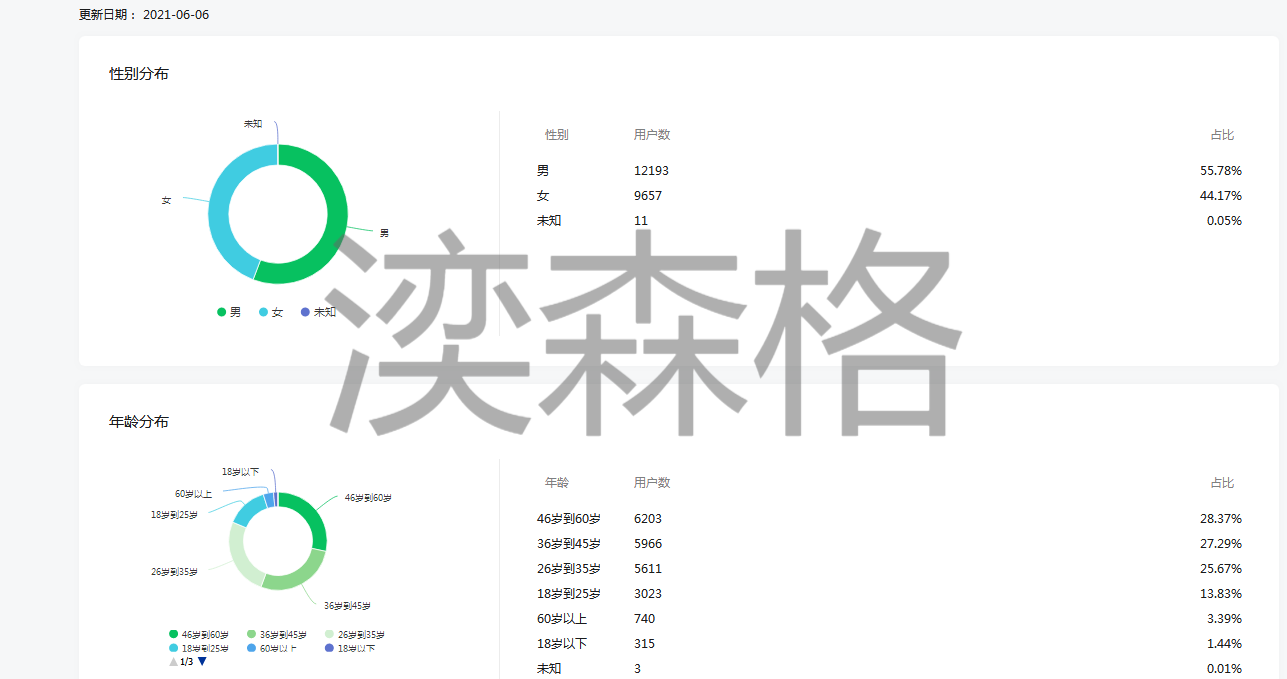Toggle the 女 legend item under gender chart

271,312
